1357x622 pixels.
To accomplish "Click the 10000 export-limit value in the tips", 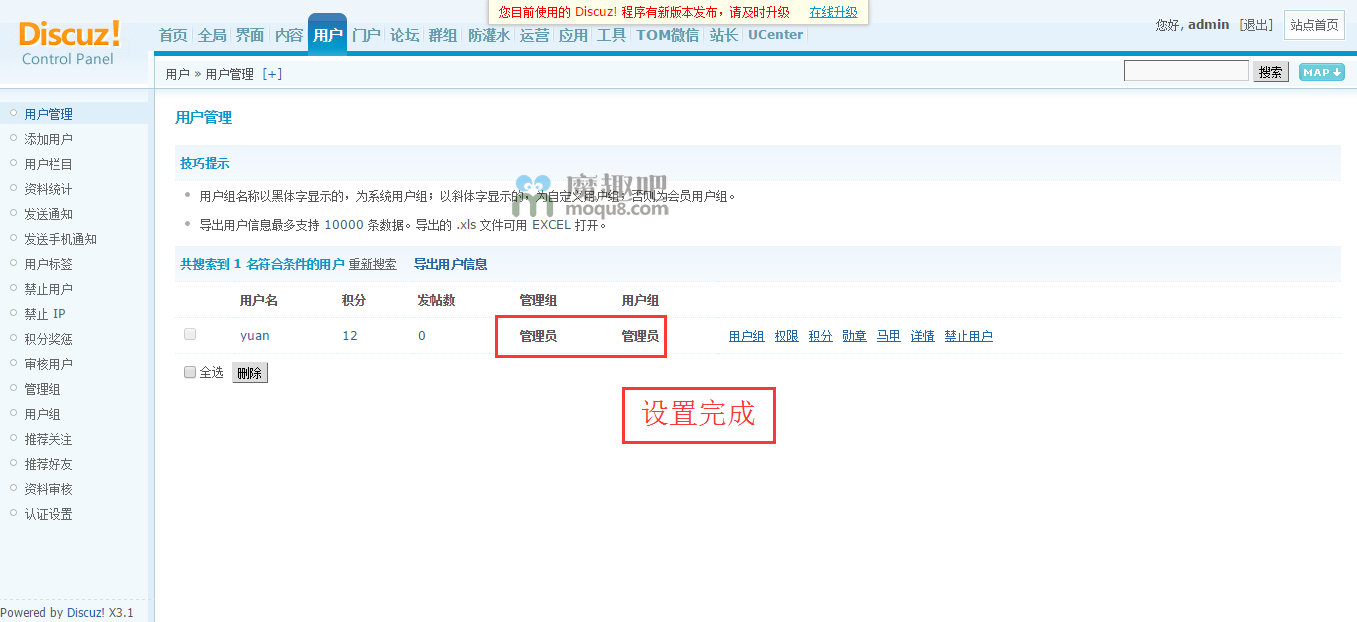I will 344,225.
